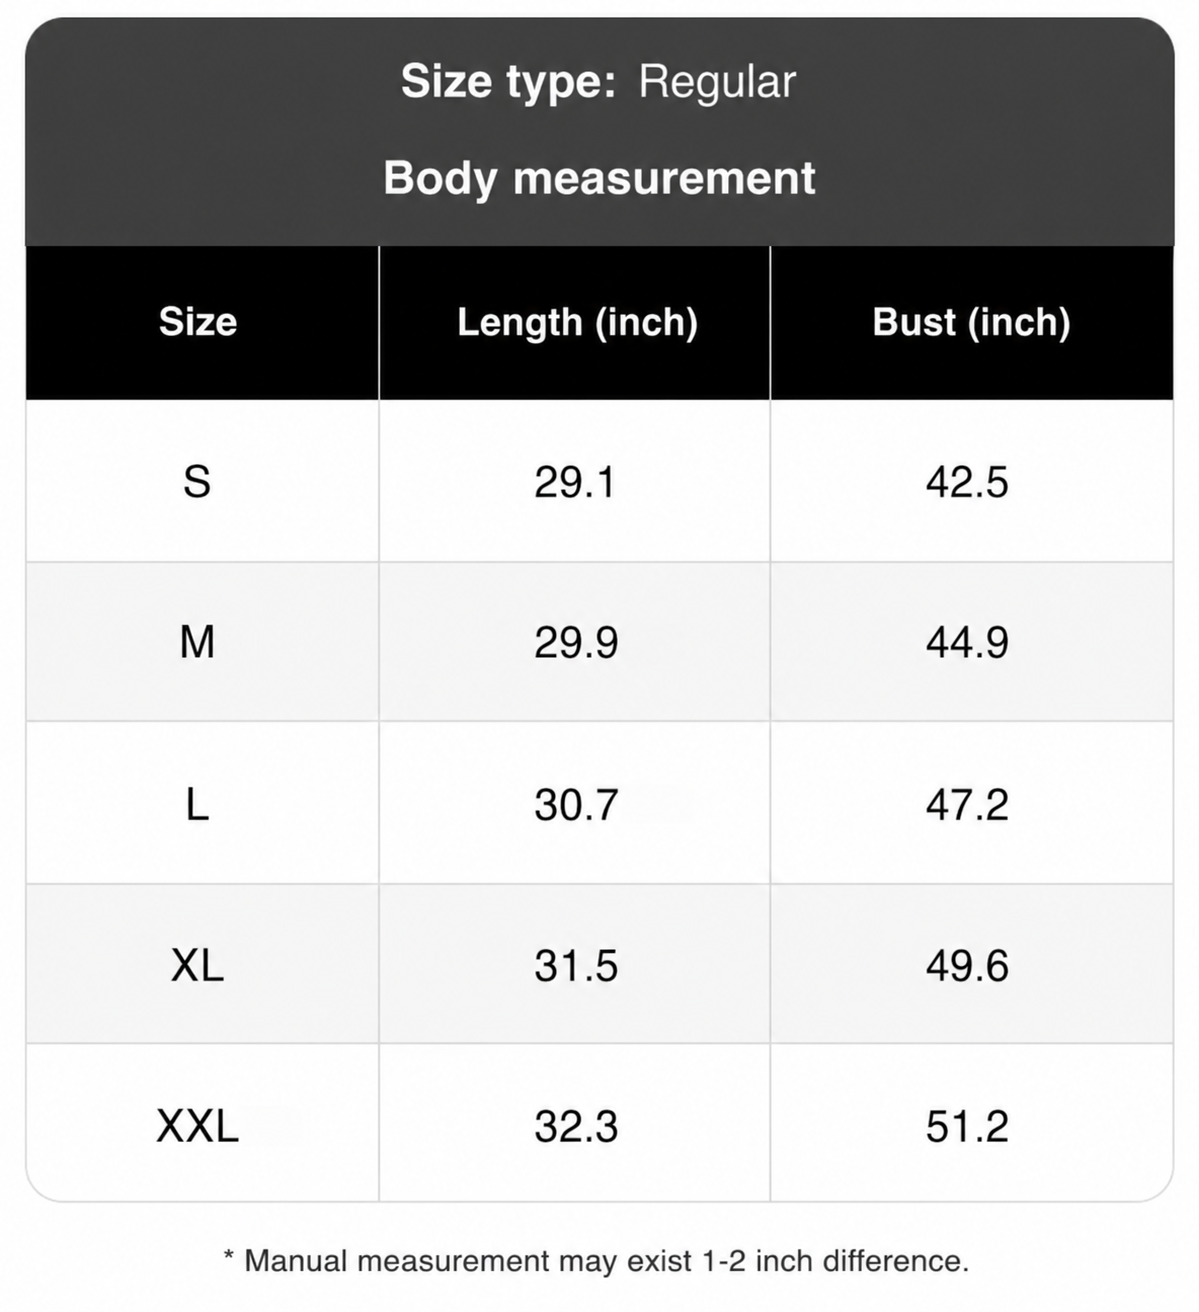This screenshot has width=1199, height=1312.
Task: Click the 31.5 length value
Action: pyautogui.click(x=576, y=965)
